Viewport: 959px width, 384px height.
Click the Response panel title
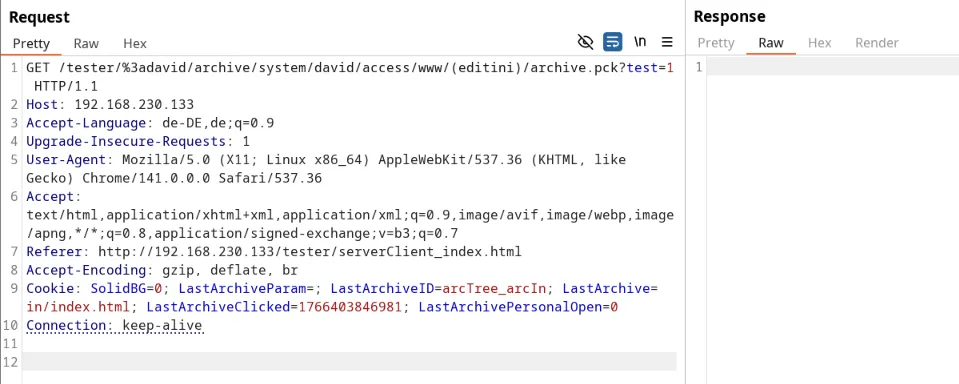point(729,17)
